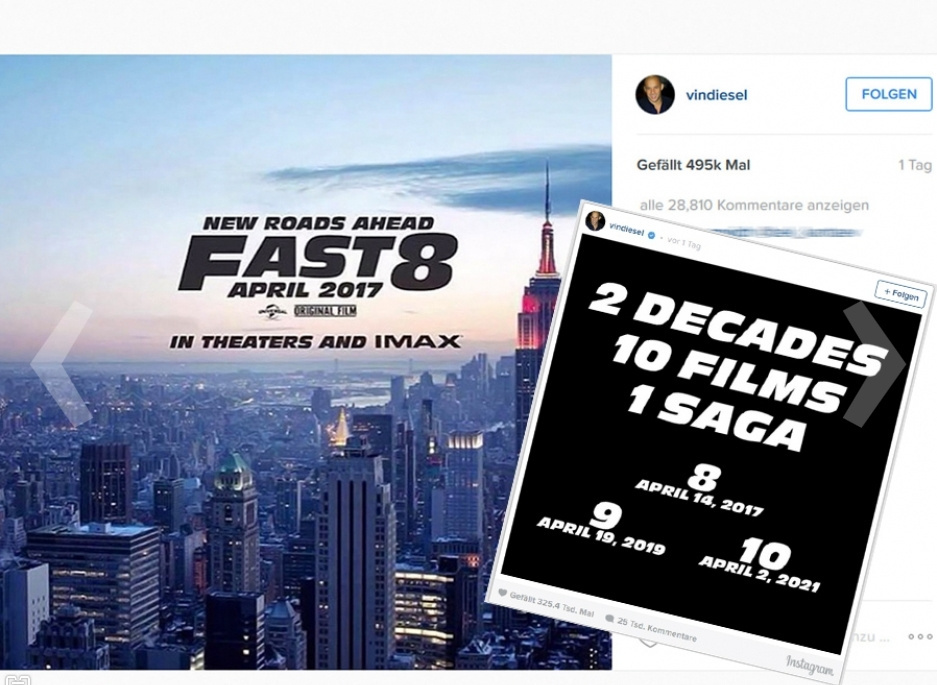Expand 'alle 28,810 Kommentare anzeigen'

click(754, 206)
